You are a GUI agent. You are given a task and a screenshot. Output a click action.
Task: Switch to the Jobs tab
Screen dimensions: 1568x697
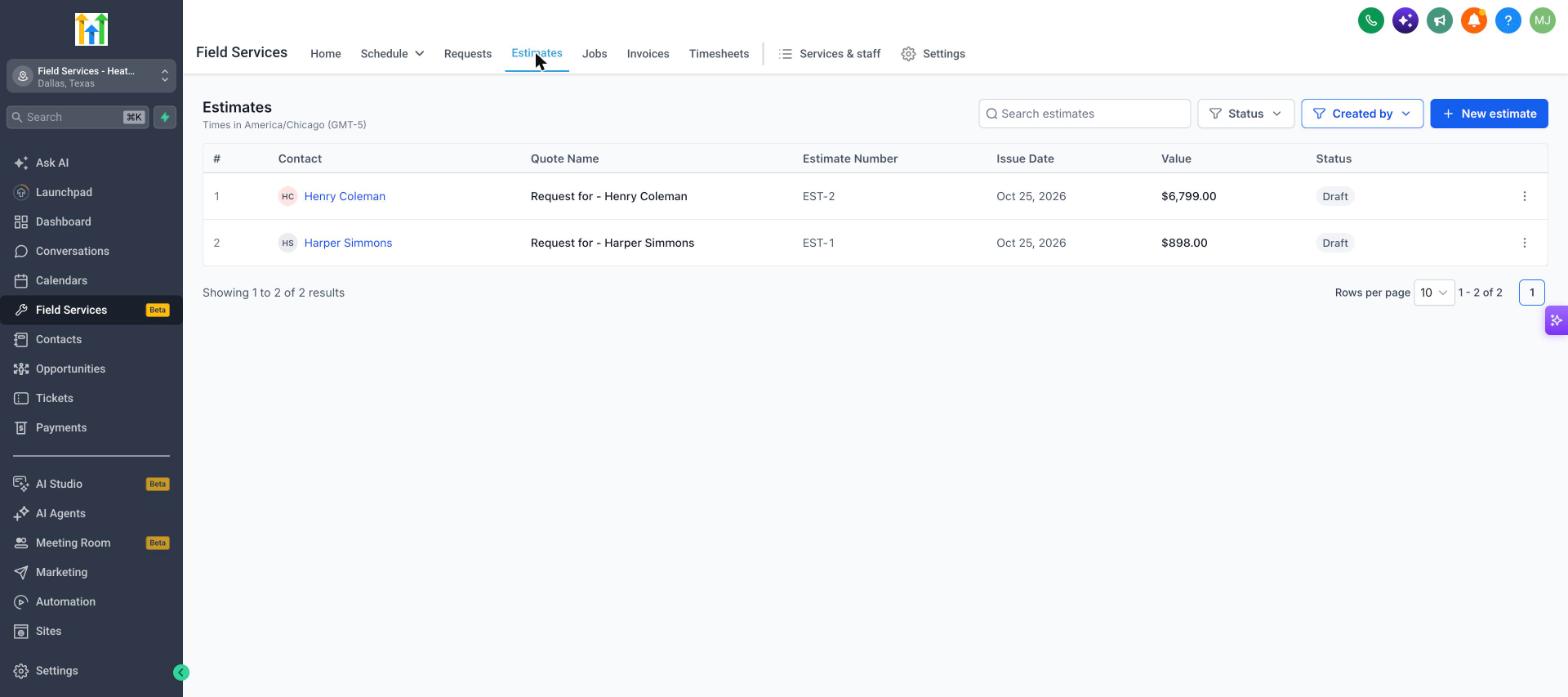[594, 54]
